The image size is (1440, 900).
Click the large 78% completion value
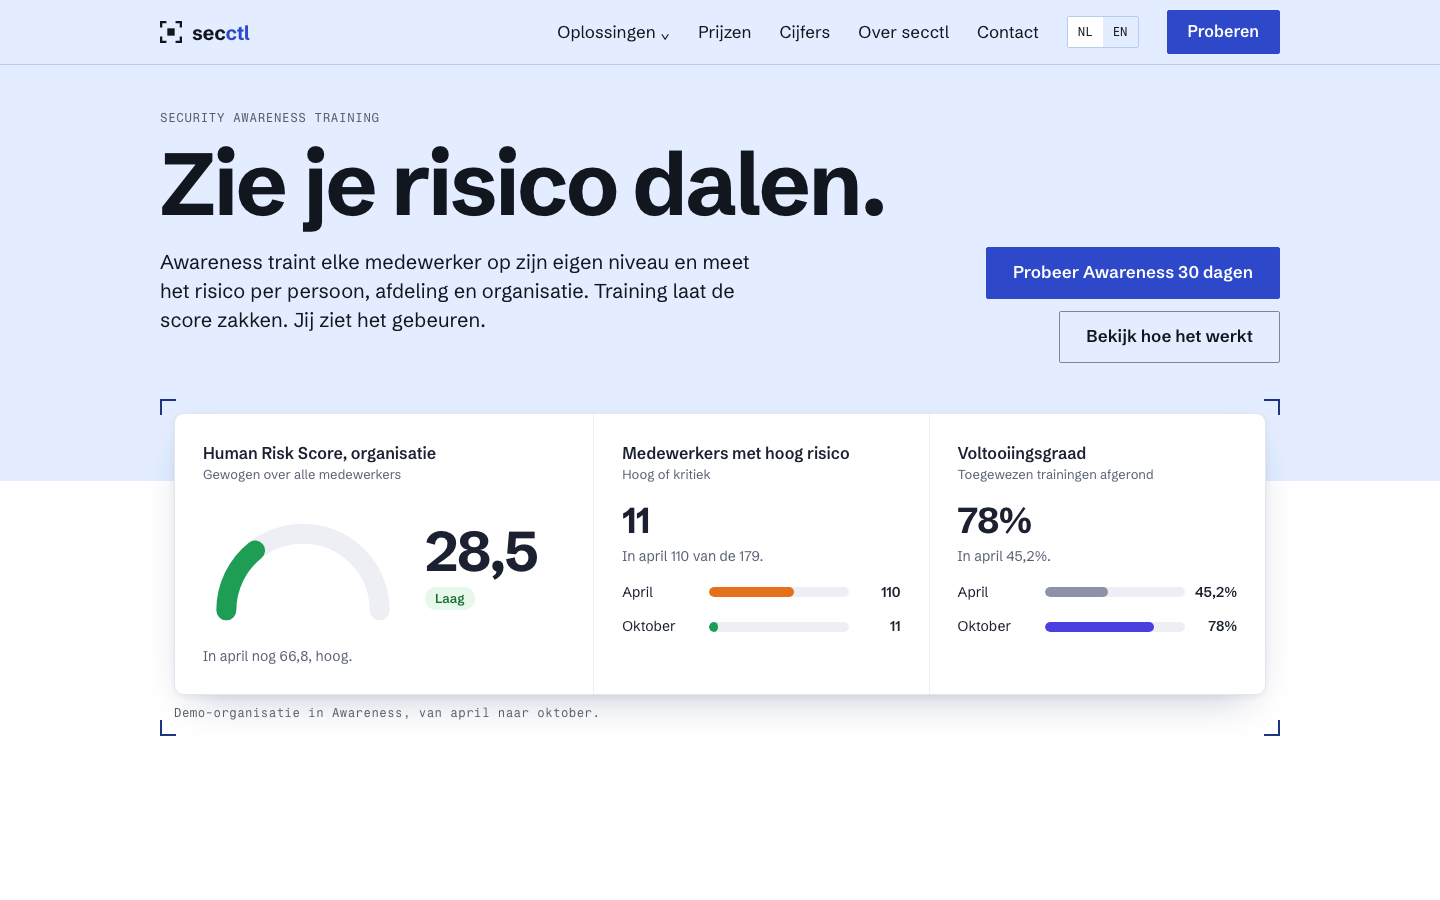coord(995,521)
